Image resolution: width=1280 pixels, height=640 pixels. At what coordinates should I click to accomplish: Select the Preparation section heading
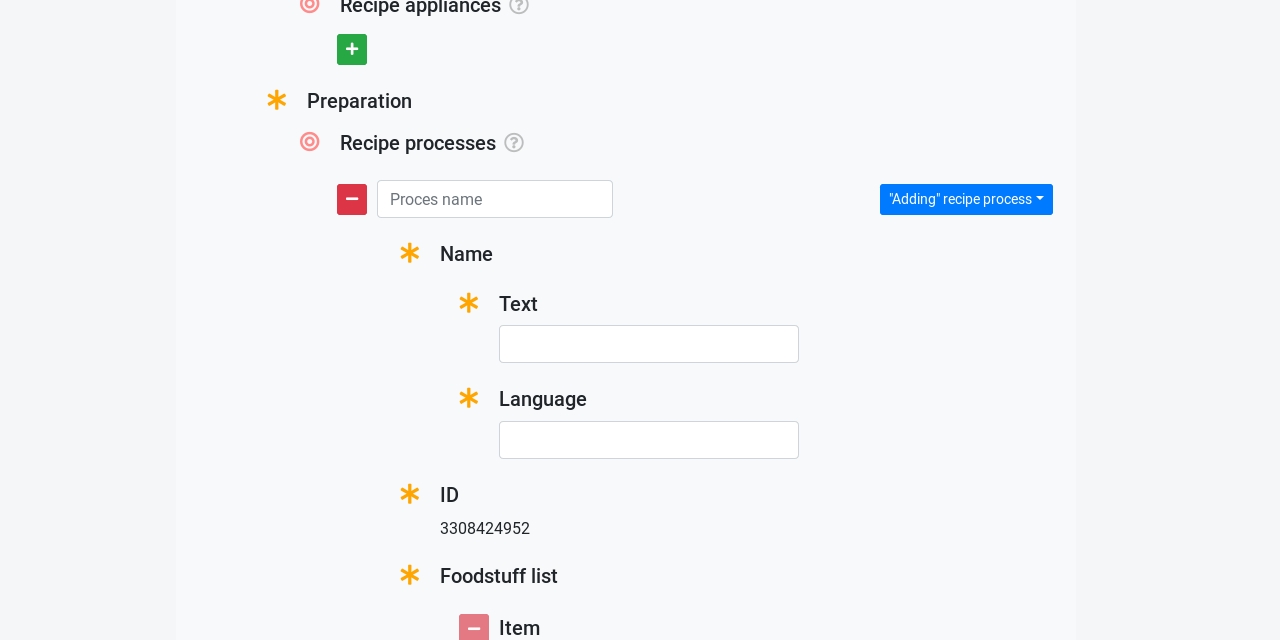(x=359, y=100)
